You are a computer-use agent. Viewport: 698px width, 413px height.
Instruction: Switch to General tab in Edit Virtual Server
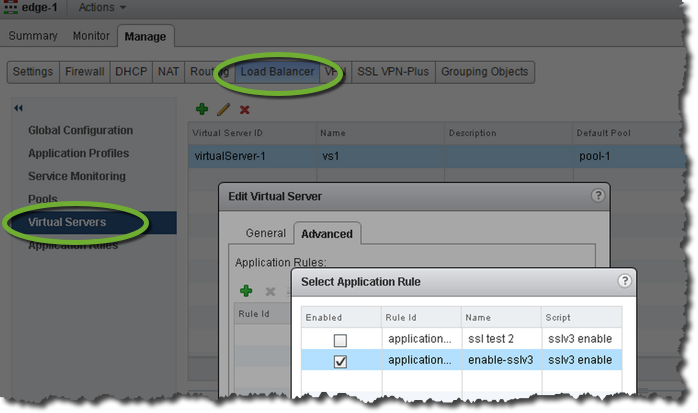pyautogui.click(x=266, y=233)
